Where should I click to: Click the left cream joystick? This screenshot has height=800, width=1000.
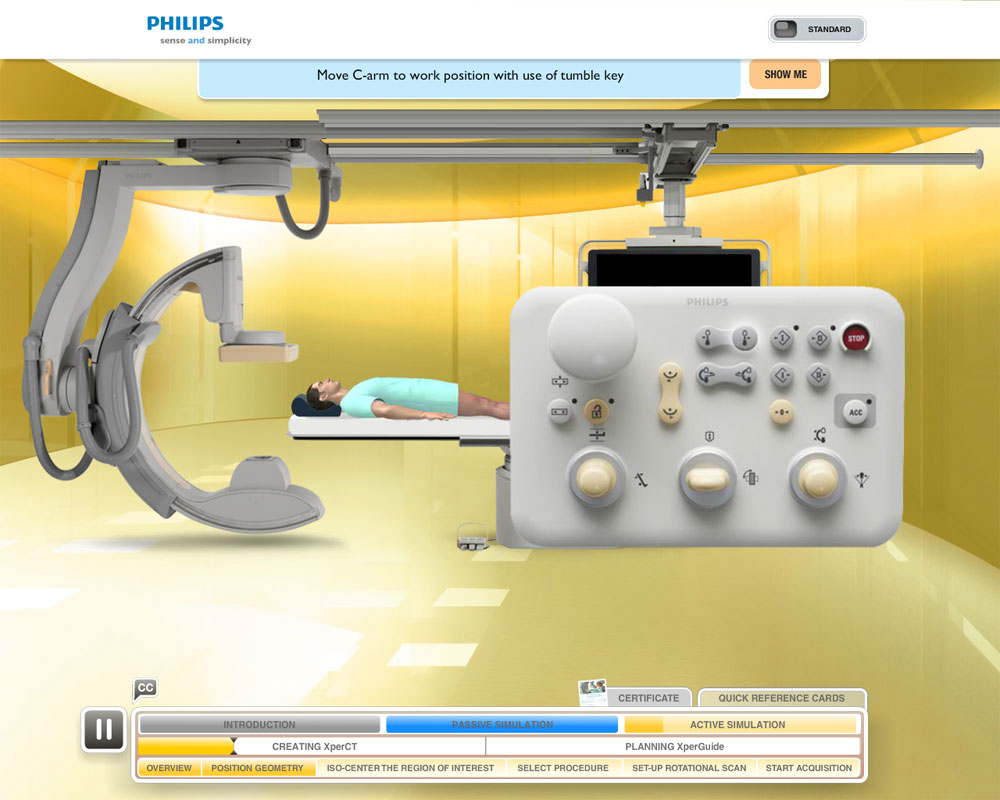596,477
